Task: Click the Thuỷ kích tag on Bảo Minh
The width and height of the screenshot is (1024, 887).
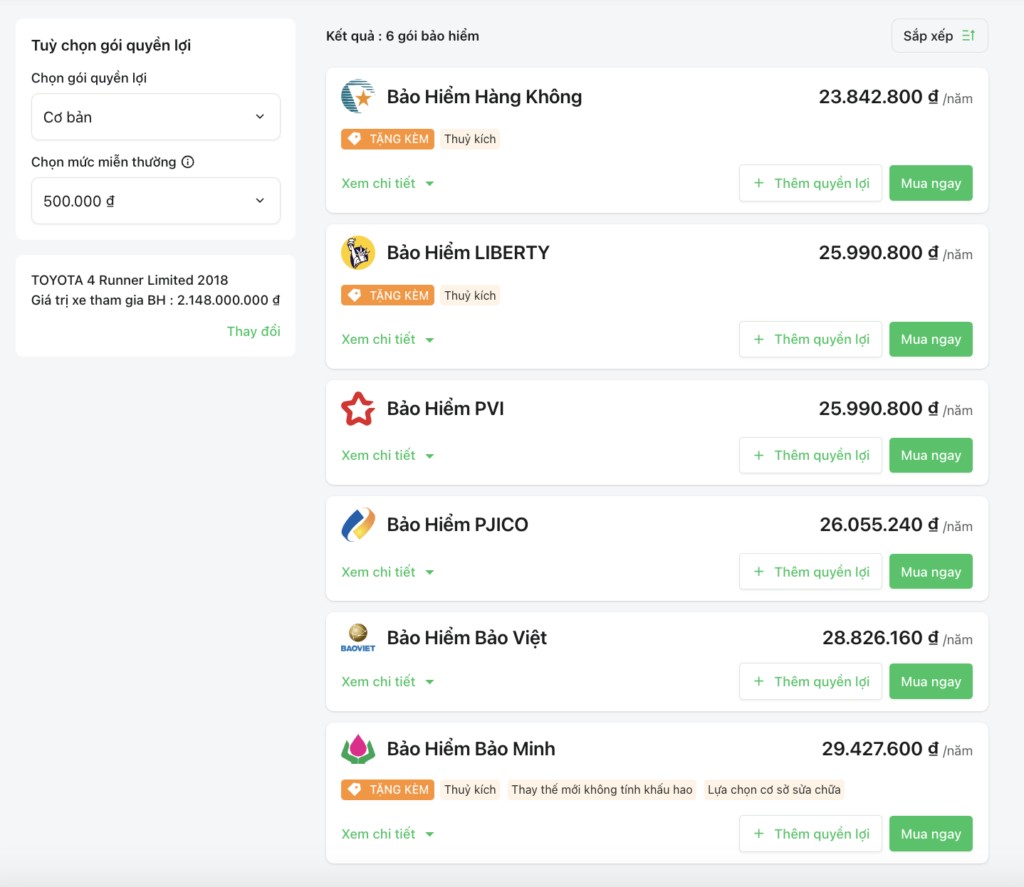Action: point(470,790)
